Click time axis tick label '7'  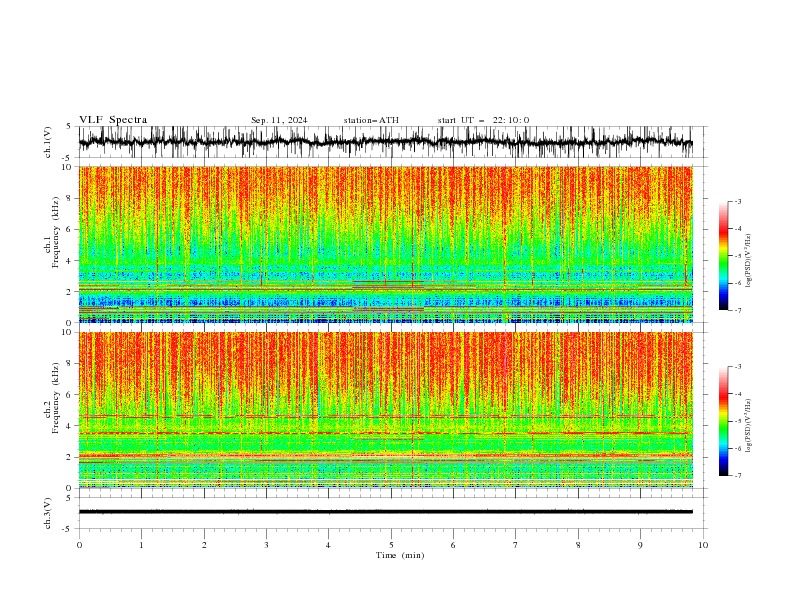[516, 545]
